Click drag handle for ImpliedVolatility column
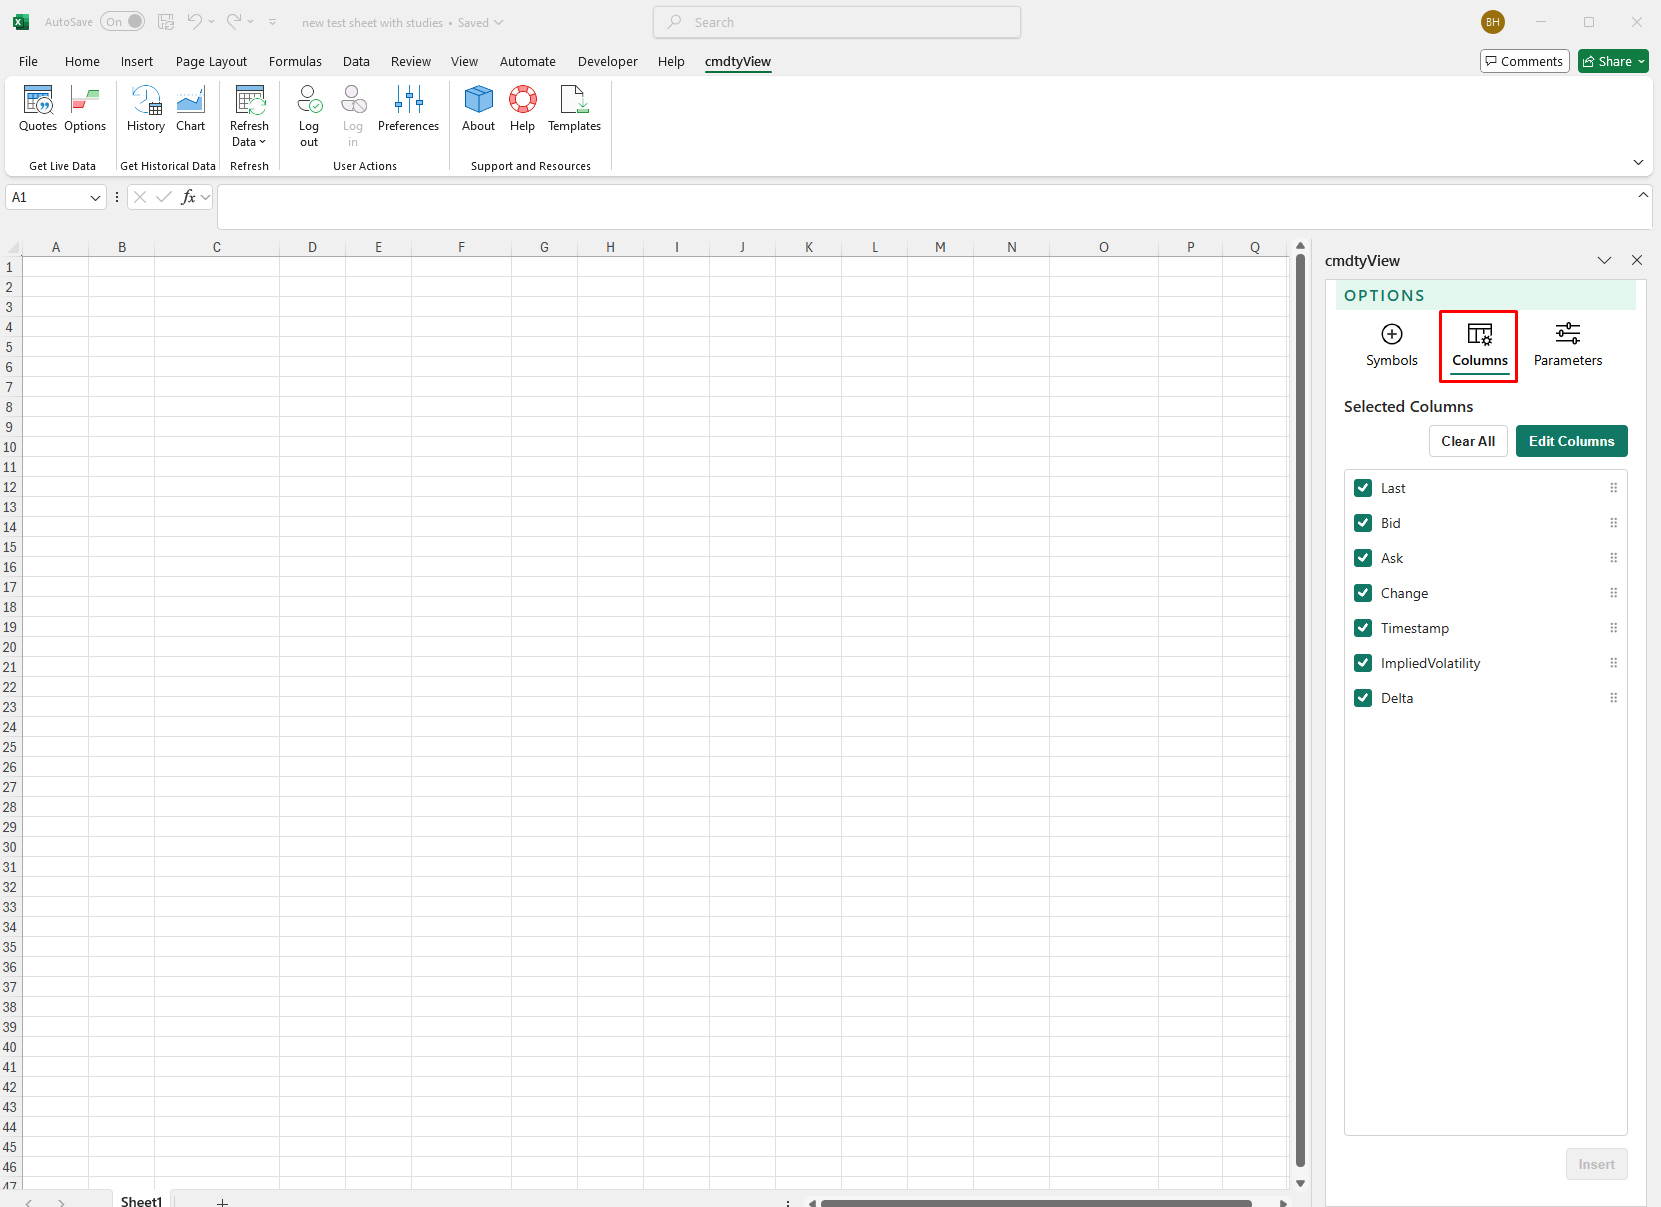This screenshot has width=1661, height=1207. pos(1613,663)
